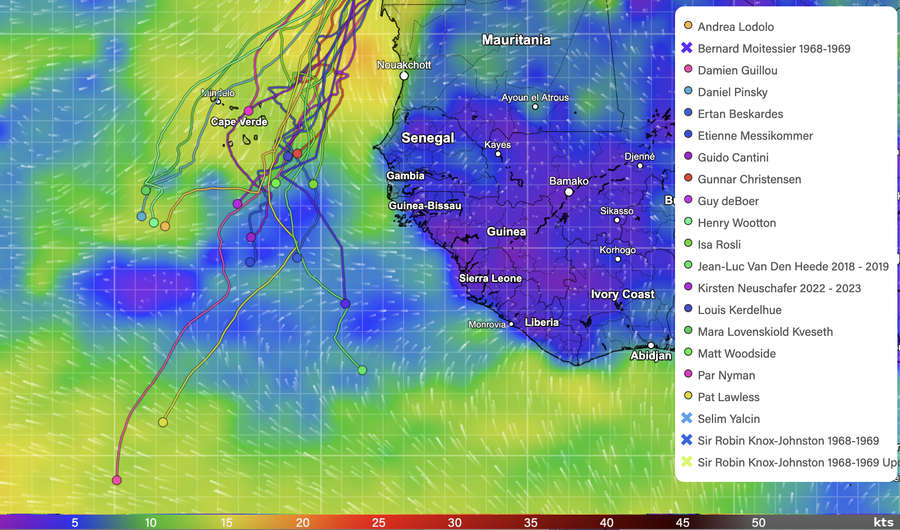Click the 40 mark on the wind speed scale
The width and height of the screenshot is (900, 530).
coord(607,523)
